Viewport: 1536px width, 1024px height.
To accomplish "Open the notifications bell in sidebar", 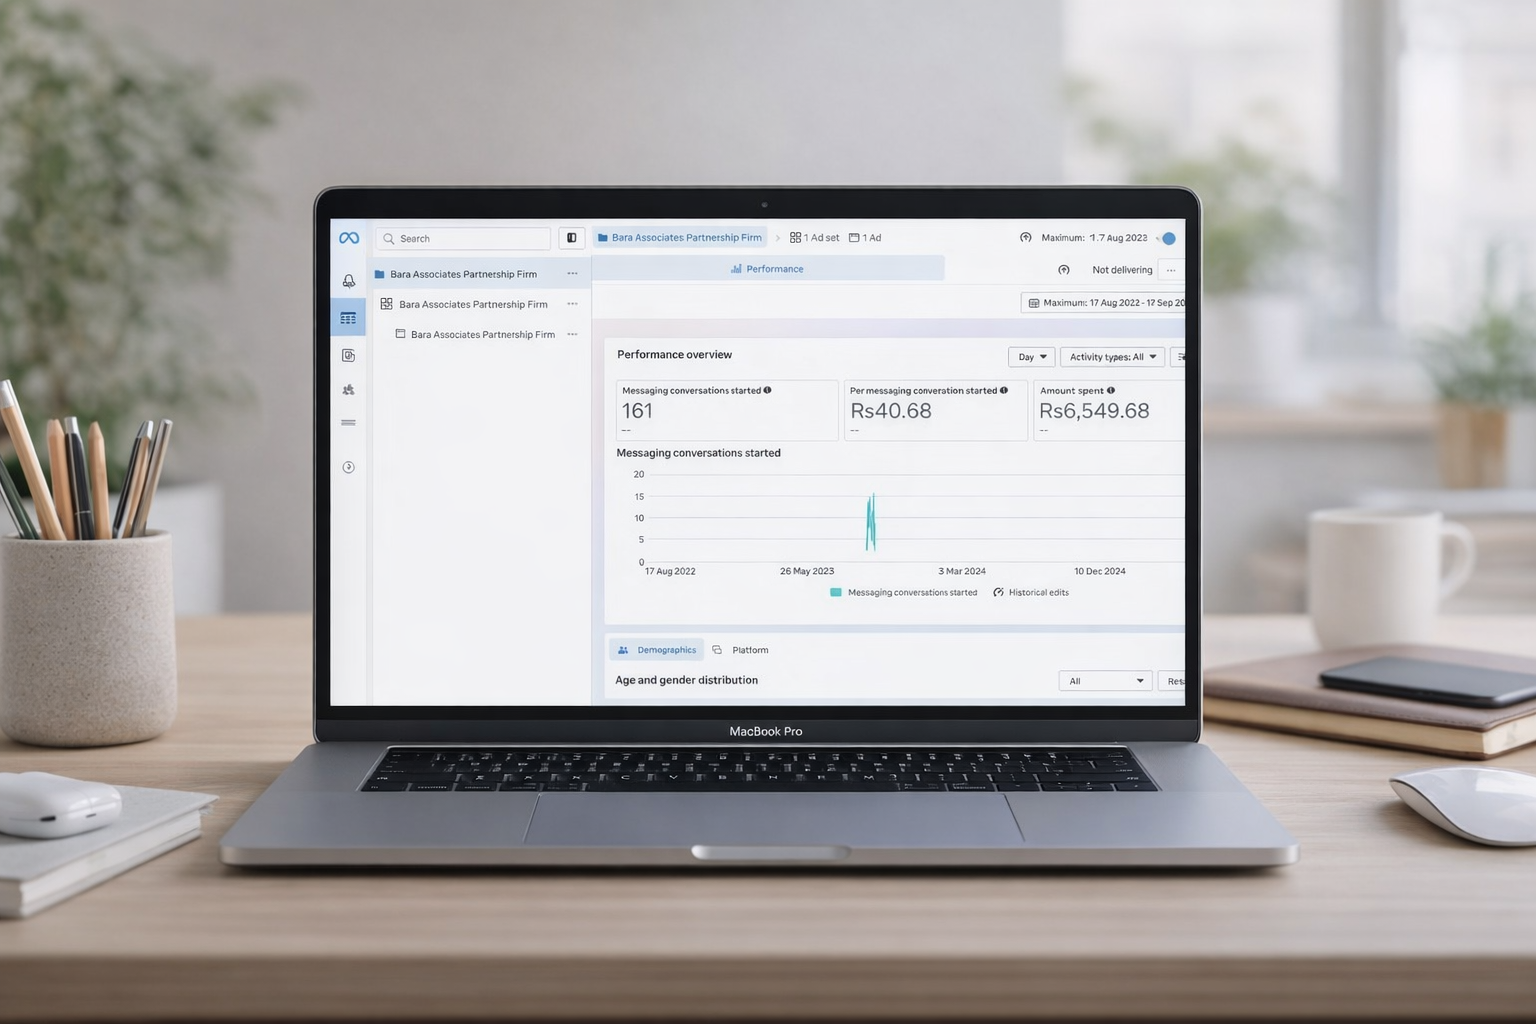I will pyautogui.click(x=349, y=281).
